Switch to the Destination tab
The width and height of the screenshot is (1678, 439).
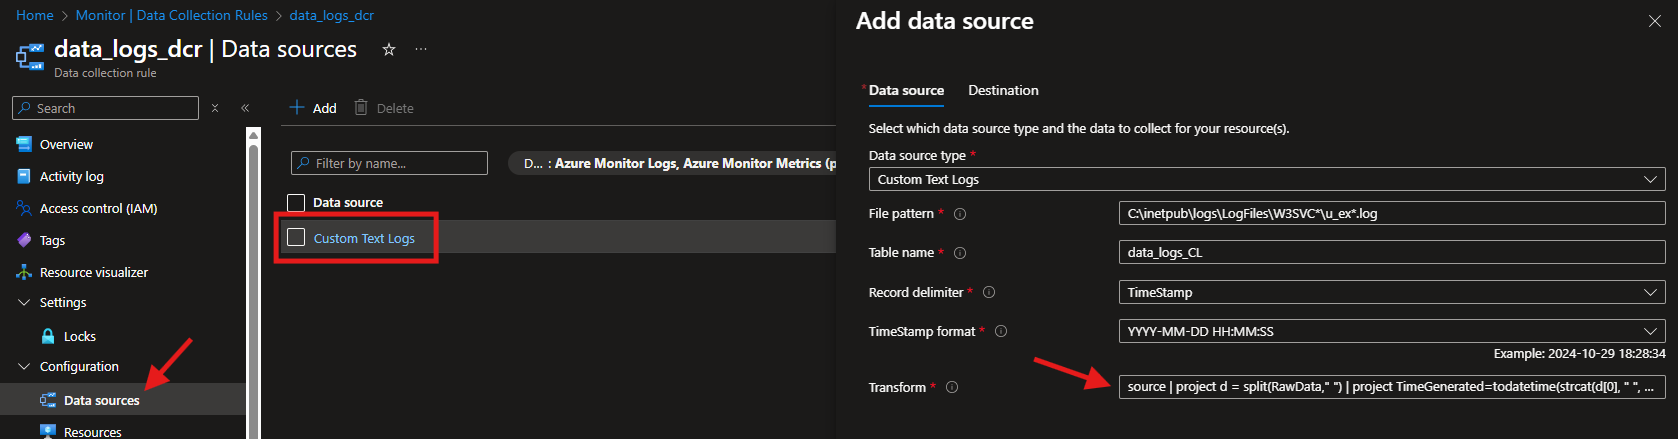(x=1003, y=91)
